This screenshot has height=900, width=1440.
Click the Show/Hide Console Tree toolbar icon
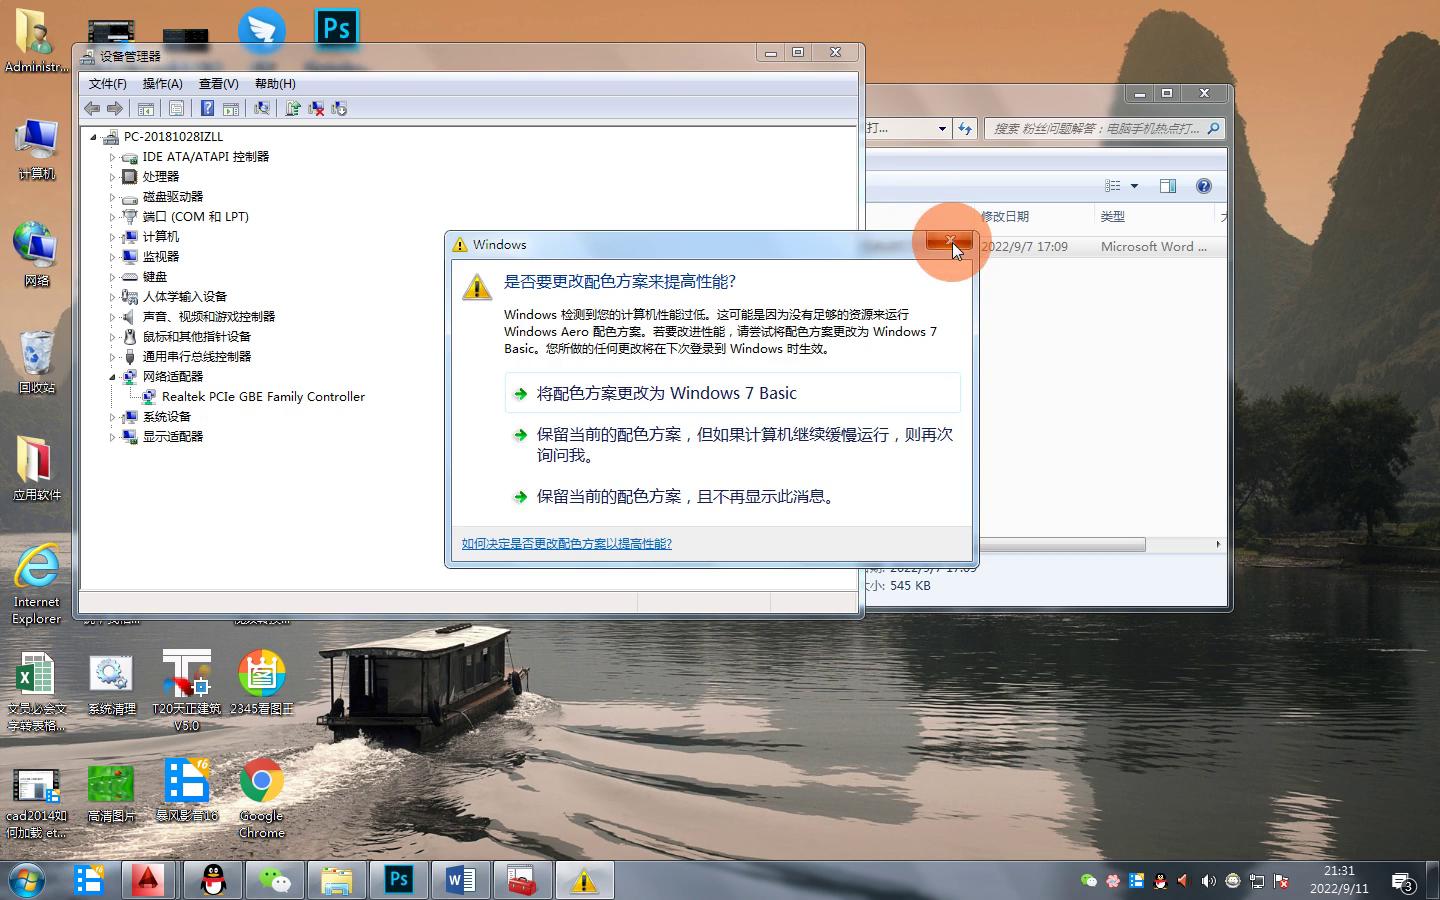[x=146, y=108]
